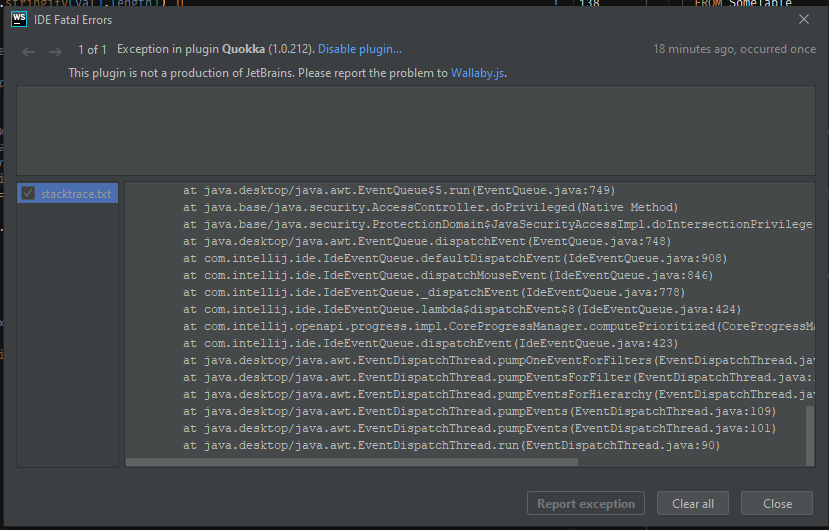Click the 'IDE Fatal Errors' dialog title
This screenshot has height=530, width=830.
tap(73, 20)
